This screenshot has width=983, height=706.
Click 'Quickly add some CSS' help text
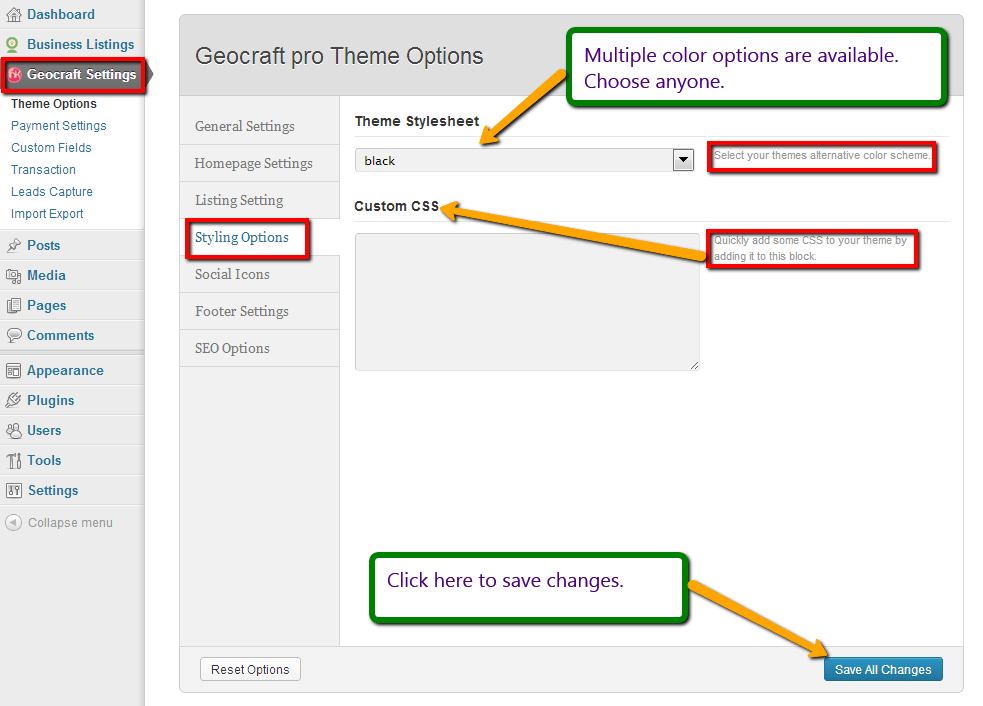(x=811, y=248)
